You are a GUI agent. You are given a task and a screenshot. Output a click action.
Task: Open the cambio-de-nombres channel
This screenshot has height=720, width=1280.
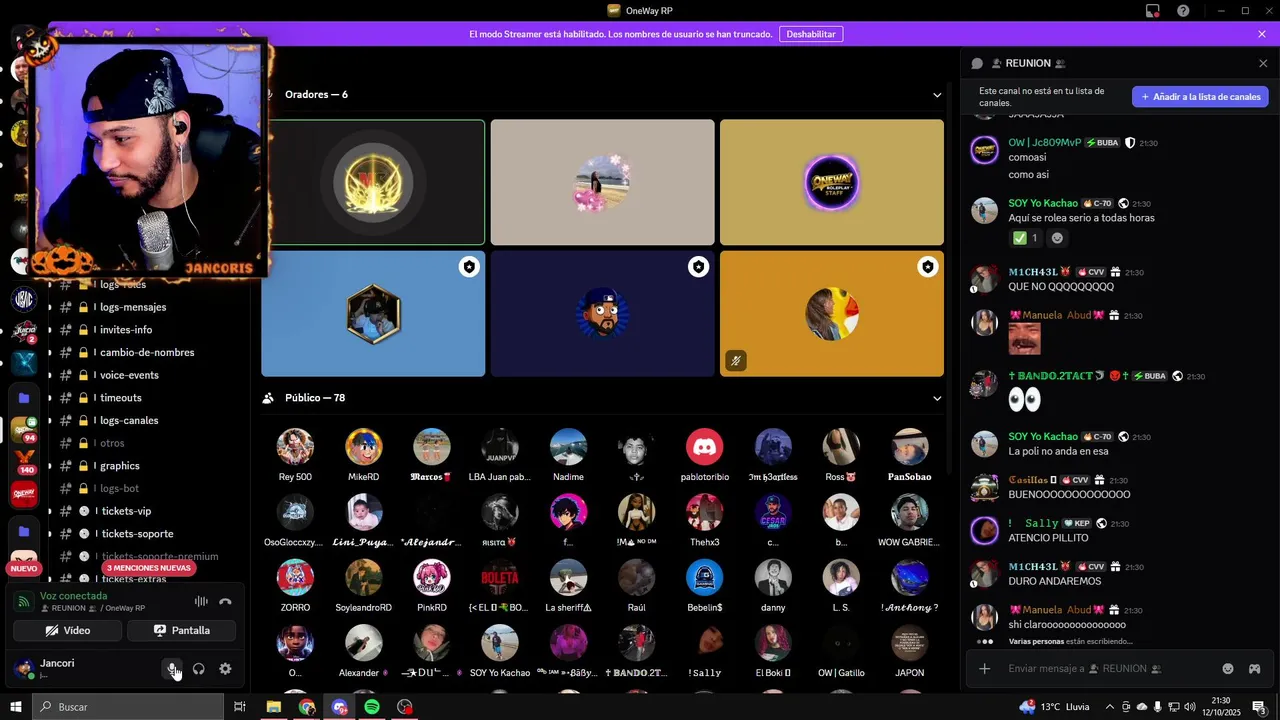pos(147,353)
